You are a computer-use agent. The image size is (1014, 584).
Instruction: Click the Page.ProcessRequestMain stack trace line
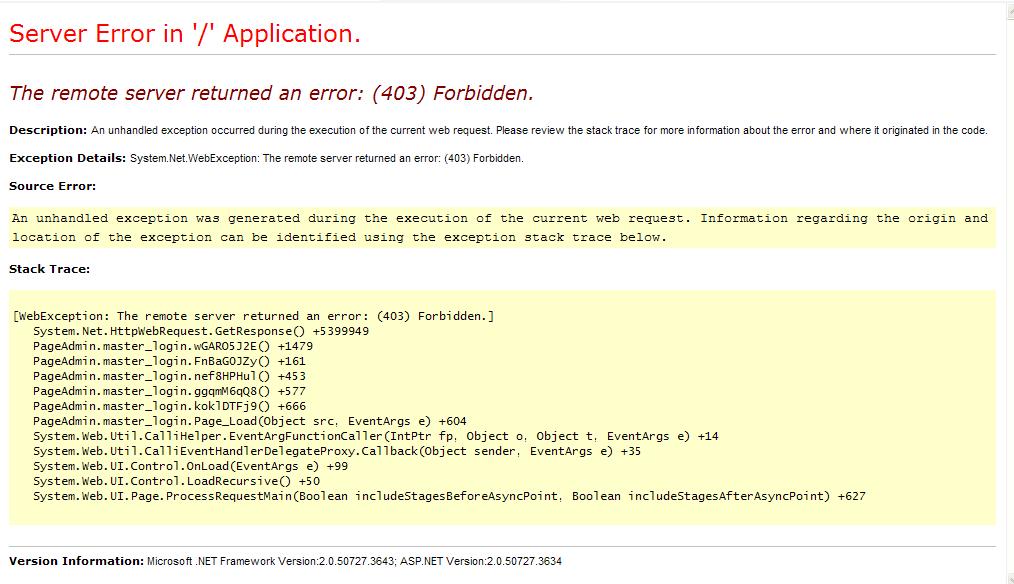[x=449, y=496]
